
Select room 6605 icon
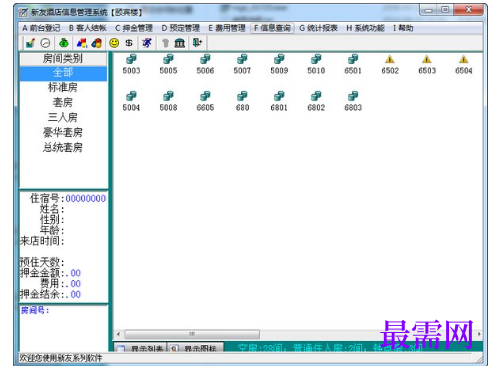click(x=205, y=96)
